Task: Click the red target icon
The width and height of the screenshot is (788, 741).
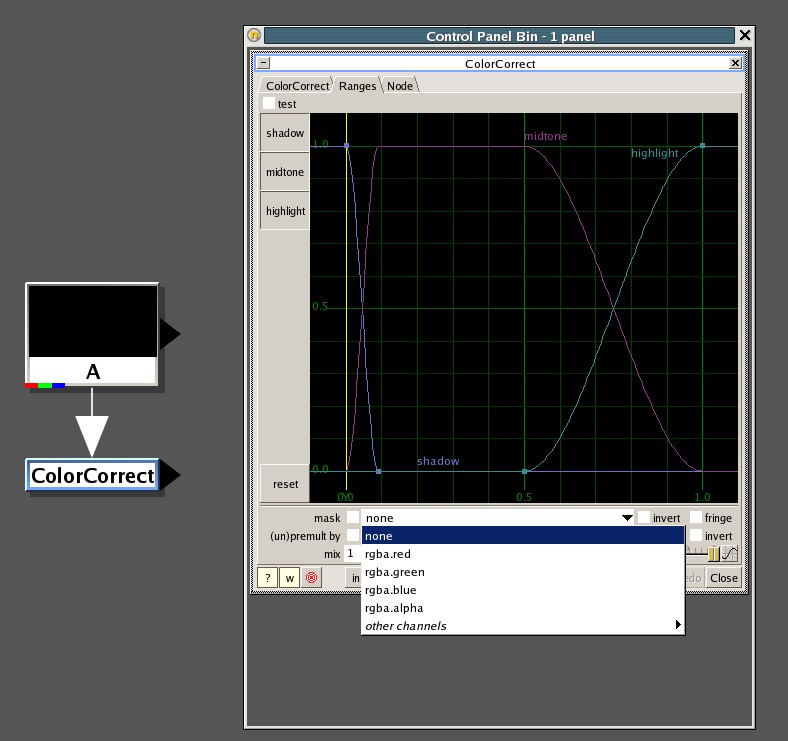Action: [312, 578]
